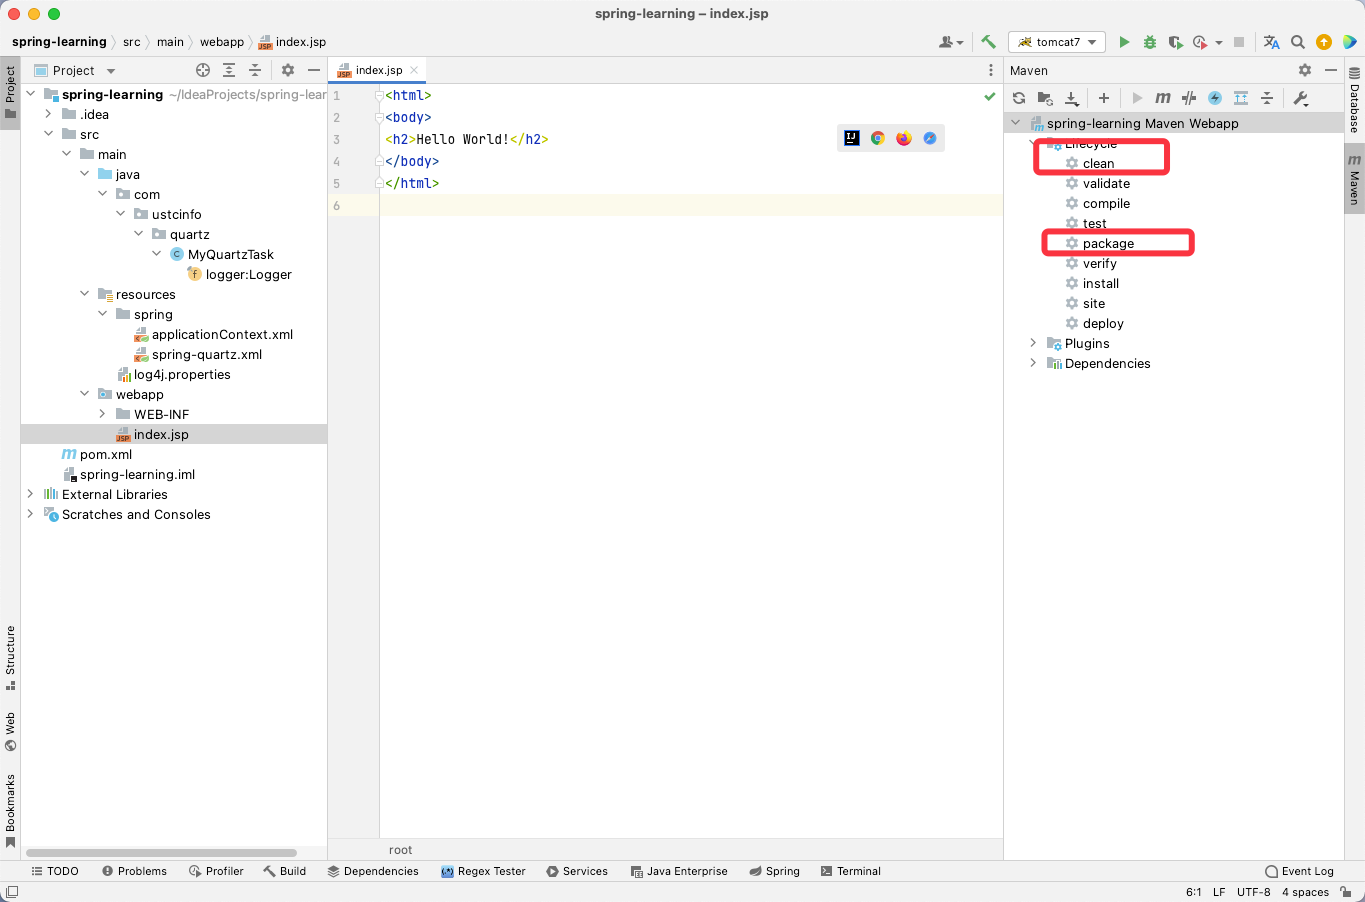
Task: Run tomcat7 with coverage shield icon
Action: tap(1175, 42)
